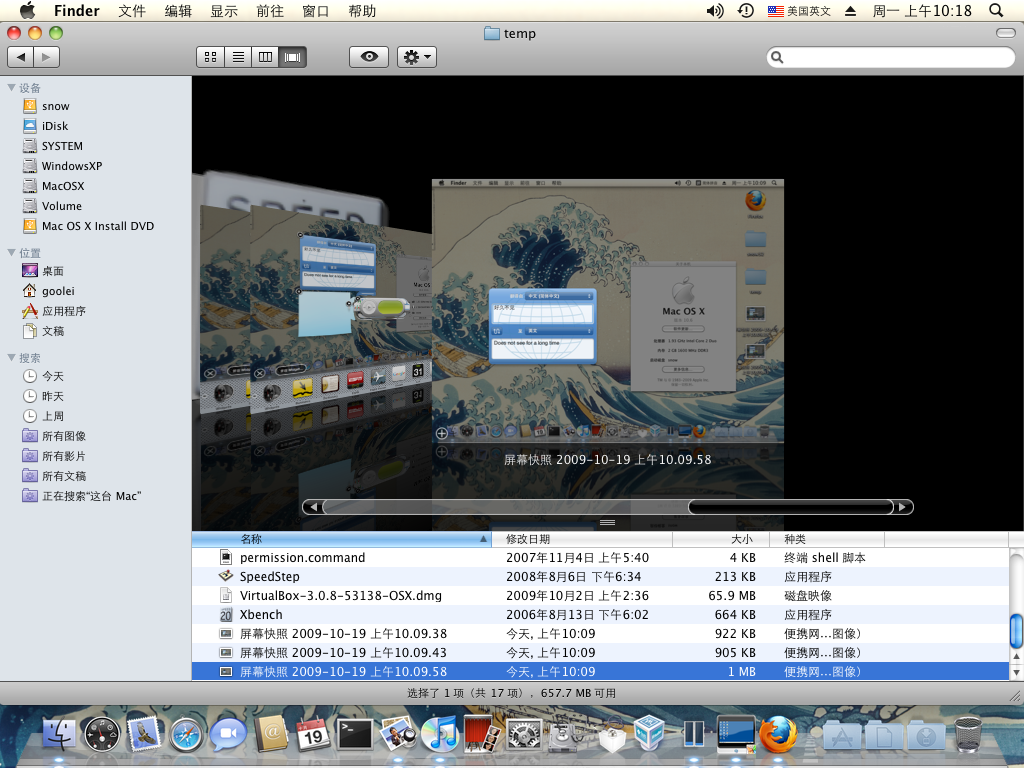Open the Preview app in the Dock
This screenshot has width=1024, height=768.
point(397,733)
